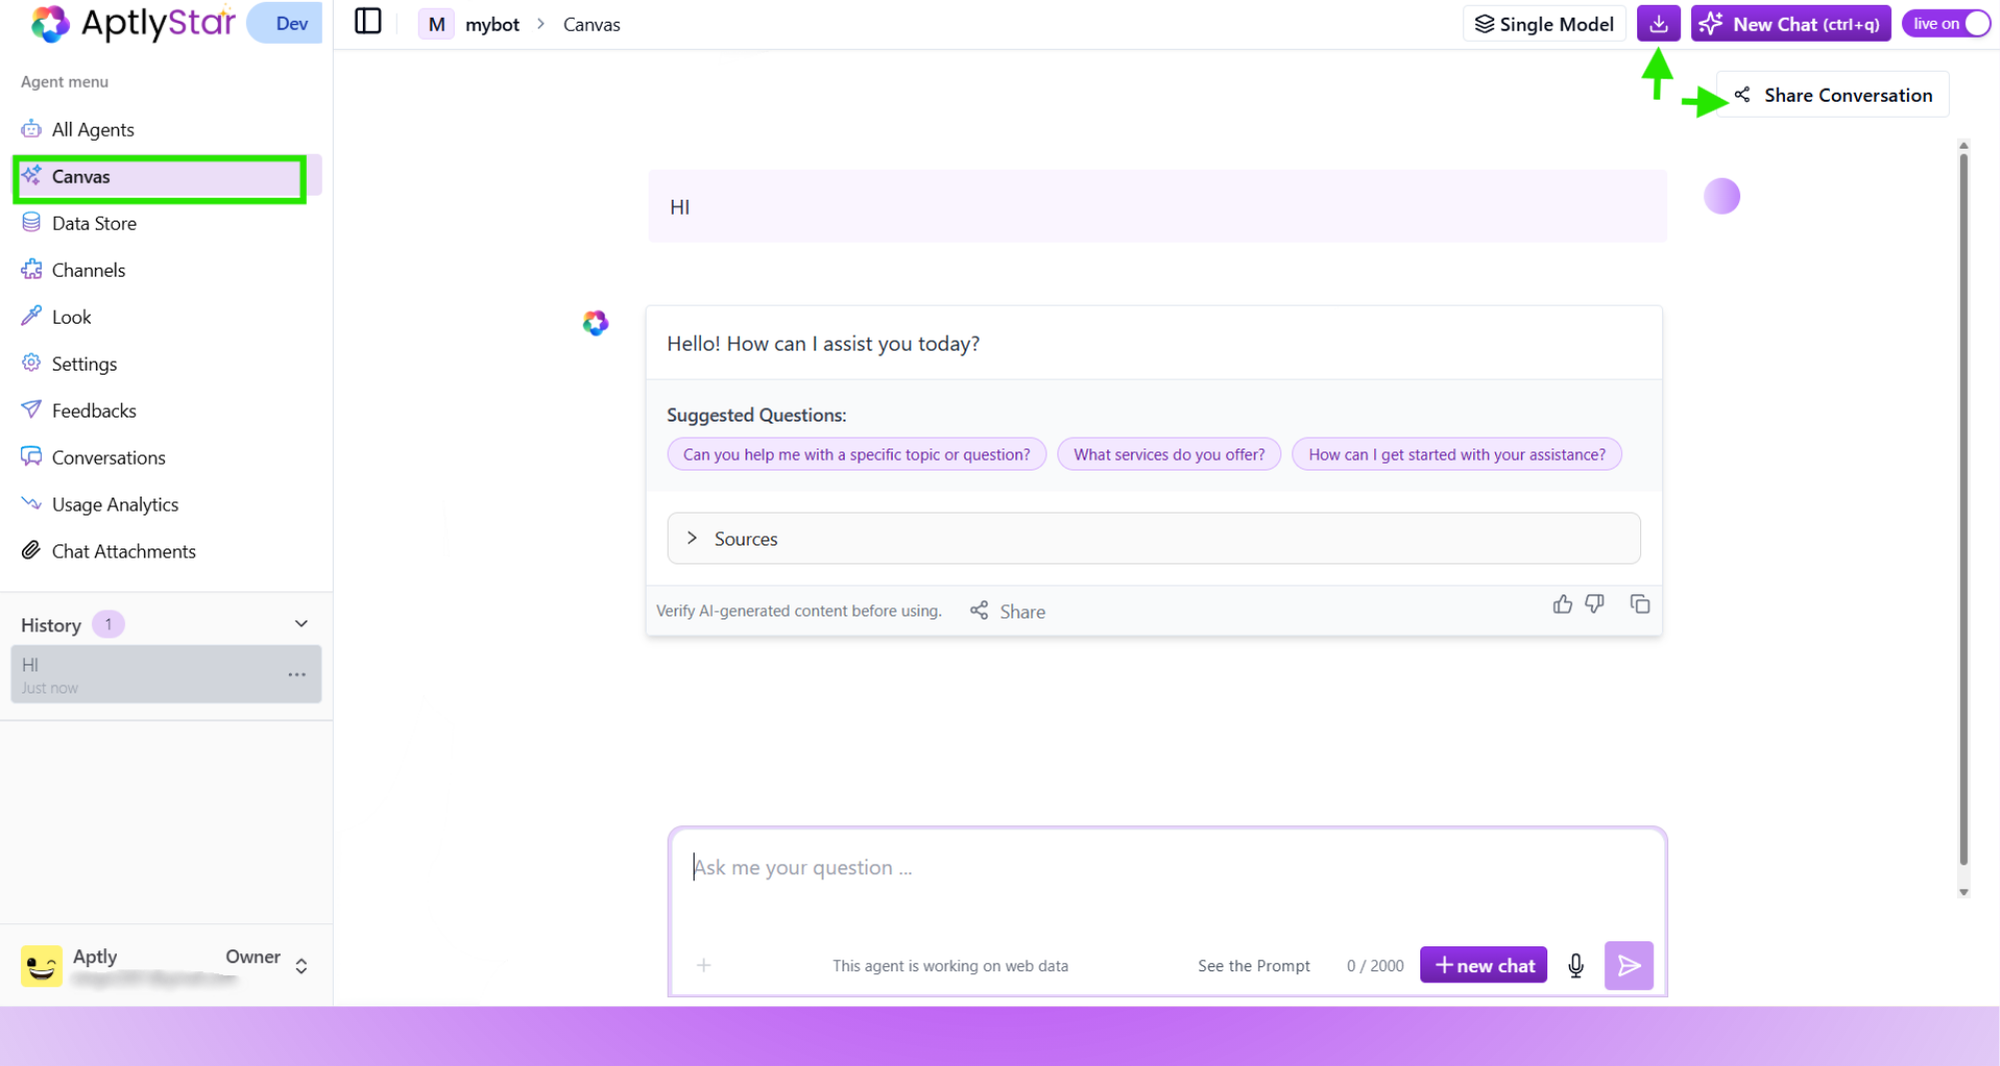Click the send message arrow
This screenshot has width=2000, height=1066.
pyautogui.click(x=1629, y=965)
